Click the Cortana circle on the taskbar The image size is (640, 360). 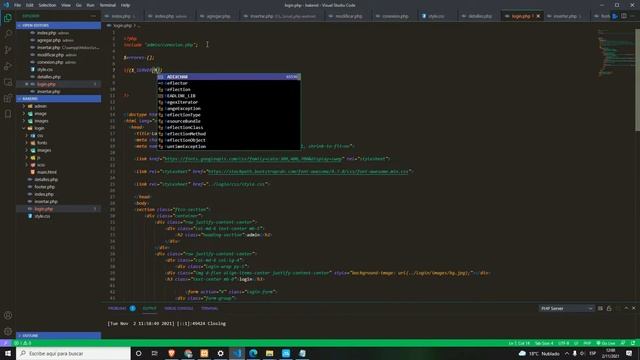[138, 353]
